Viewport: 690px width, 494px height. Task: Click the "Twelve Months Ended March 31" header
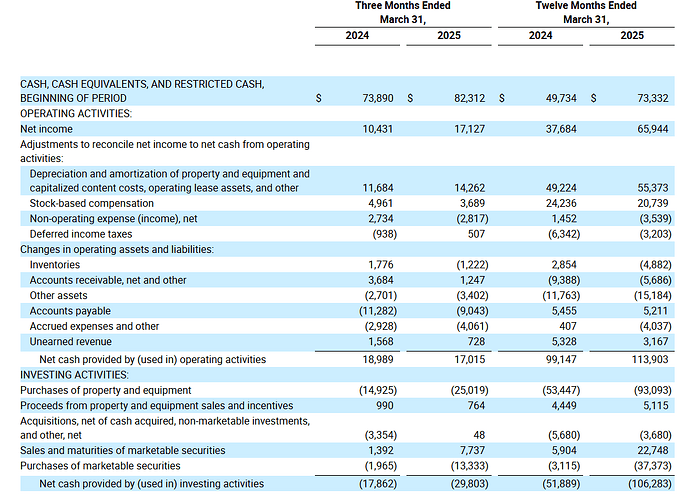pos(585,13)
